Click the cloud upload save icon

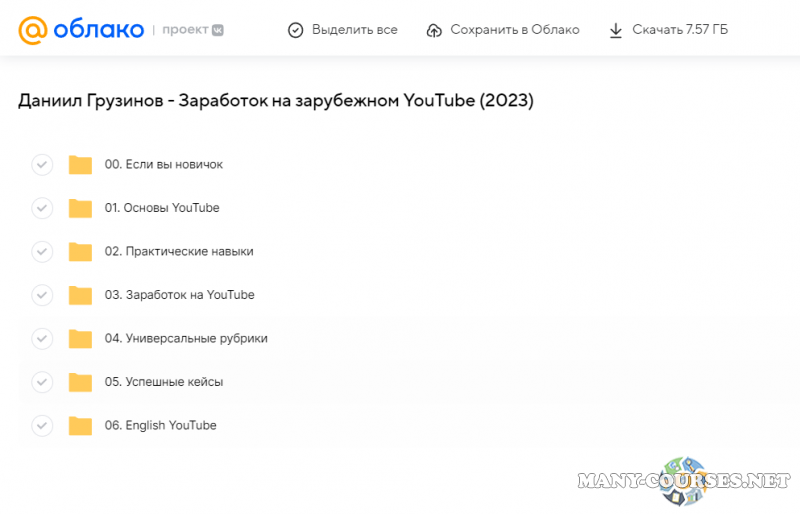tap(434, 30)
